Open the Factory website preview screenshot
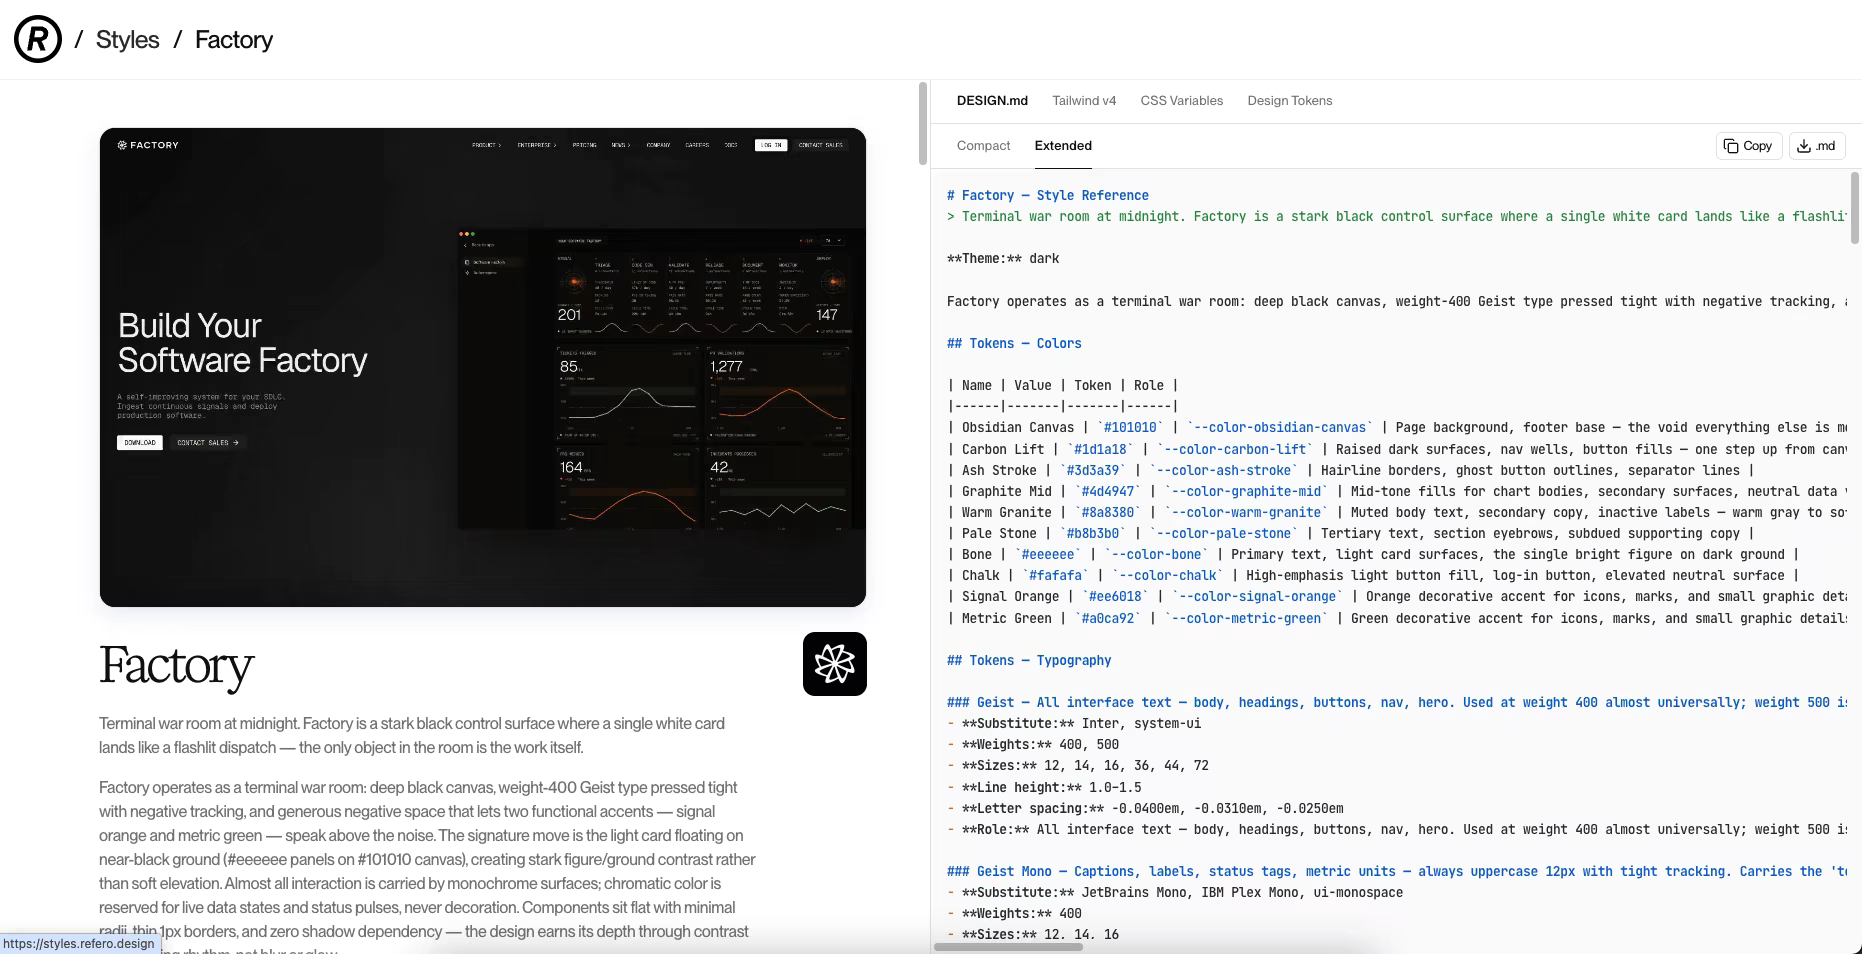This screenshot has width=1862, height=954. click(x=483, y=367)
